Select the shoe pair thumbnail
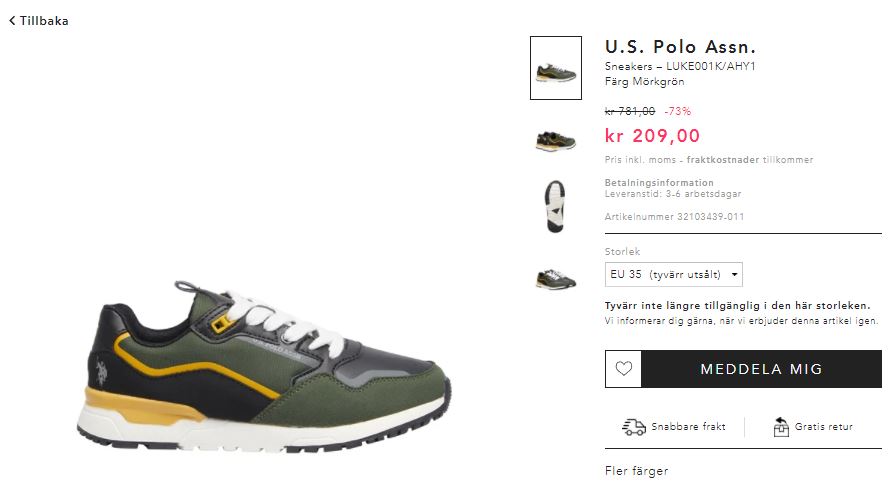This screenshot has width=896, height=488. point(555,279)
